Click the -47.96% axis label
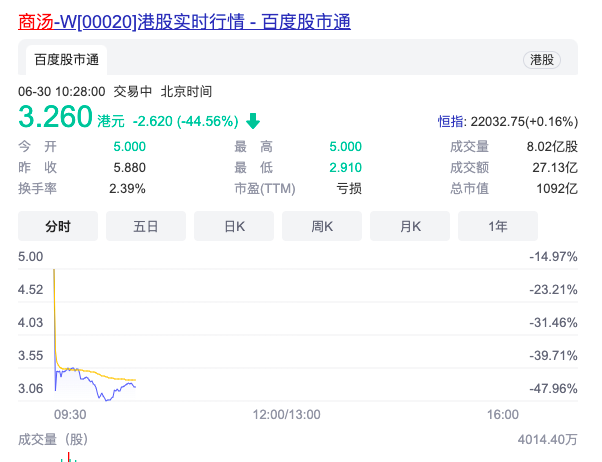 (x=553, y=389)
